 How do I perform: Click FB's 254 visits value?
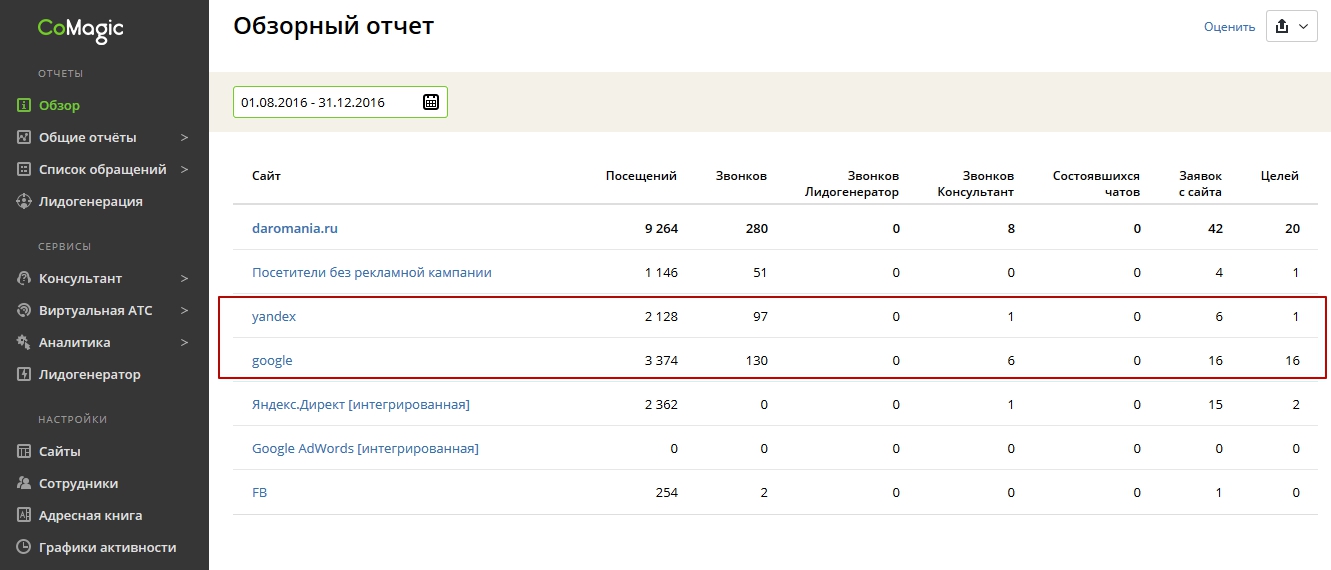pos(666,492)
